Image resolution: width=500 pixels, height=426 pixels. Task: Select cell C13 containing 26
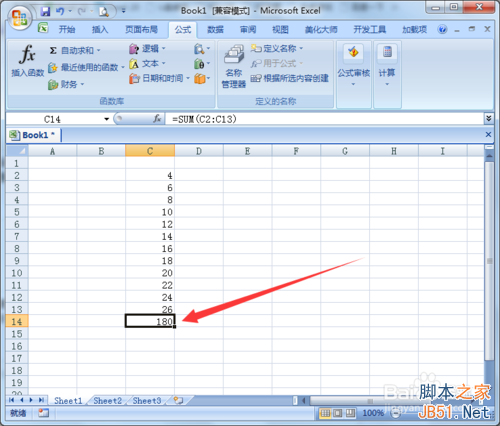point(150,309)
